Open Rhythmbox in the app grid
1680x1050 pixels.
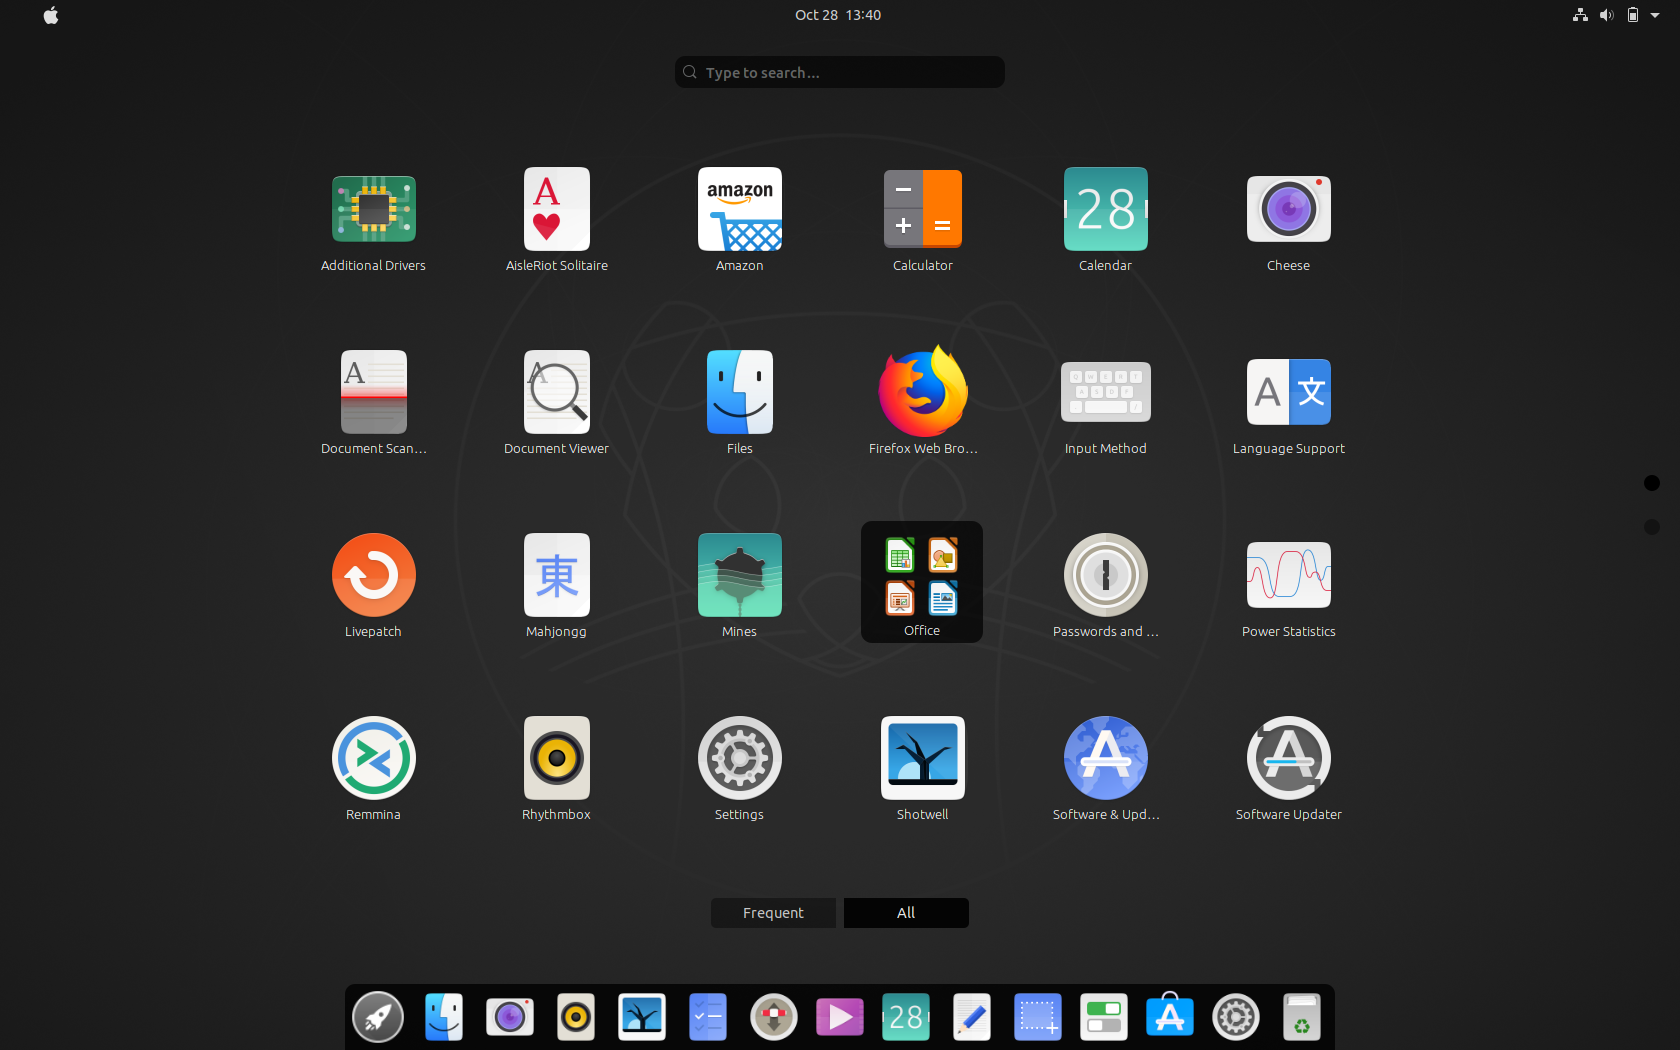tap(557, 758)
